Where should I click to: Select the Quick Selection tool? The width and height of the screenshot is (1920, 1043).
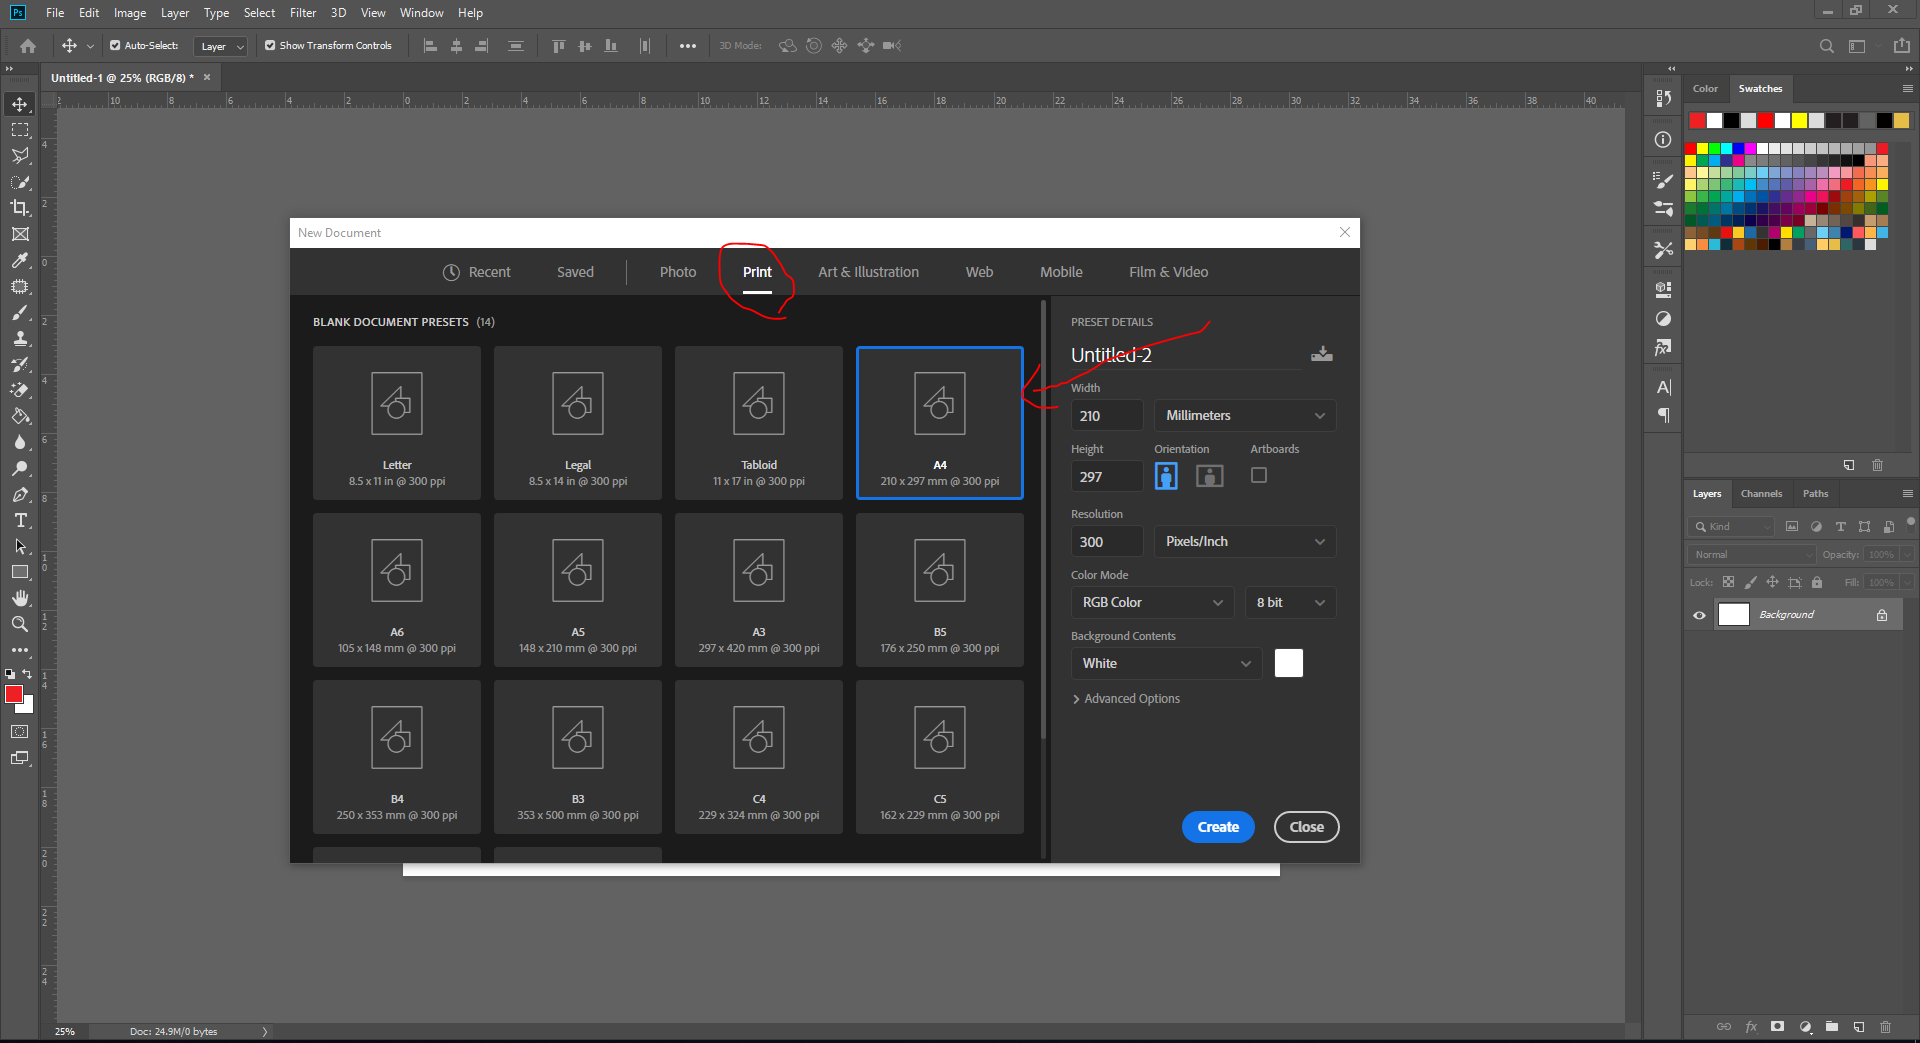click(20, 182)
